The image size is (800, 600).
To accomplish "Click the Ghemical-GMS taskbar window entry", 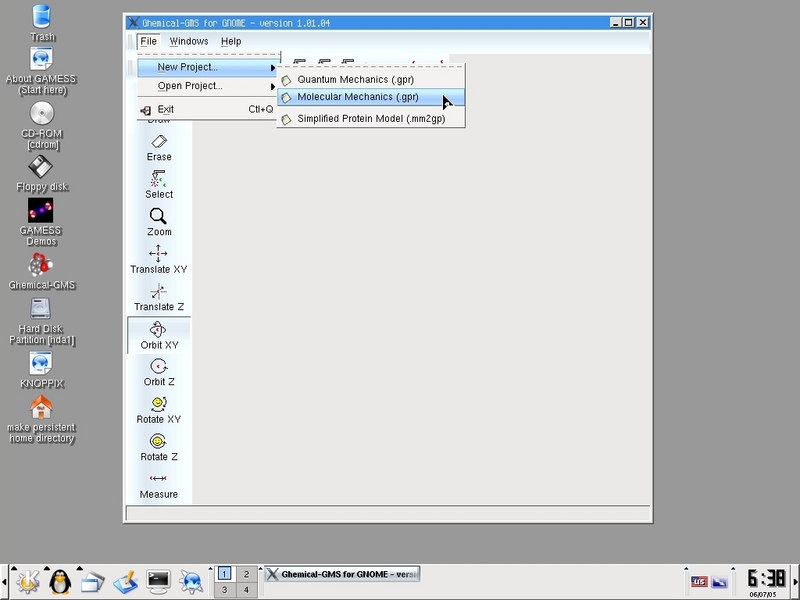I will click(341, 574).
